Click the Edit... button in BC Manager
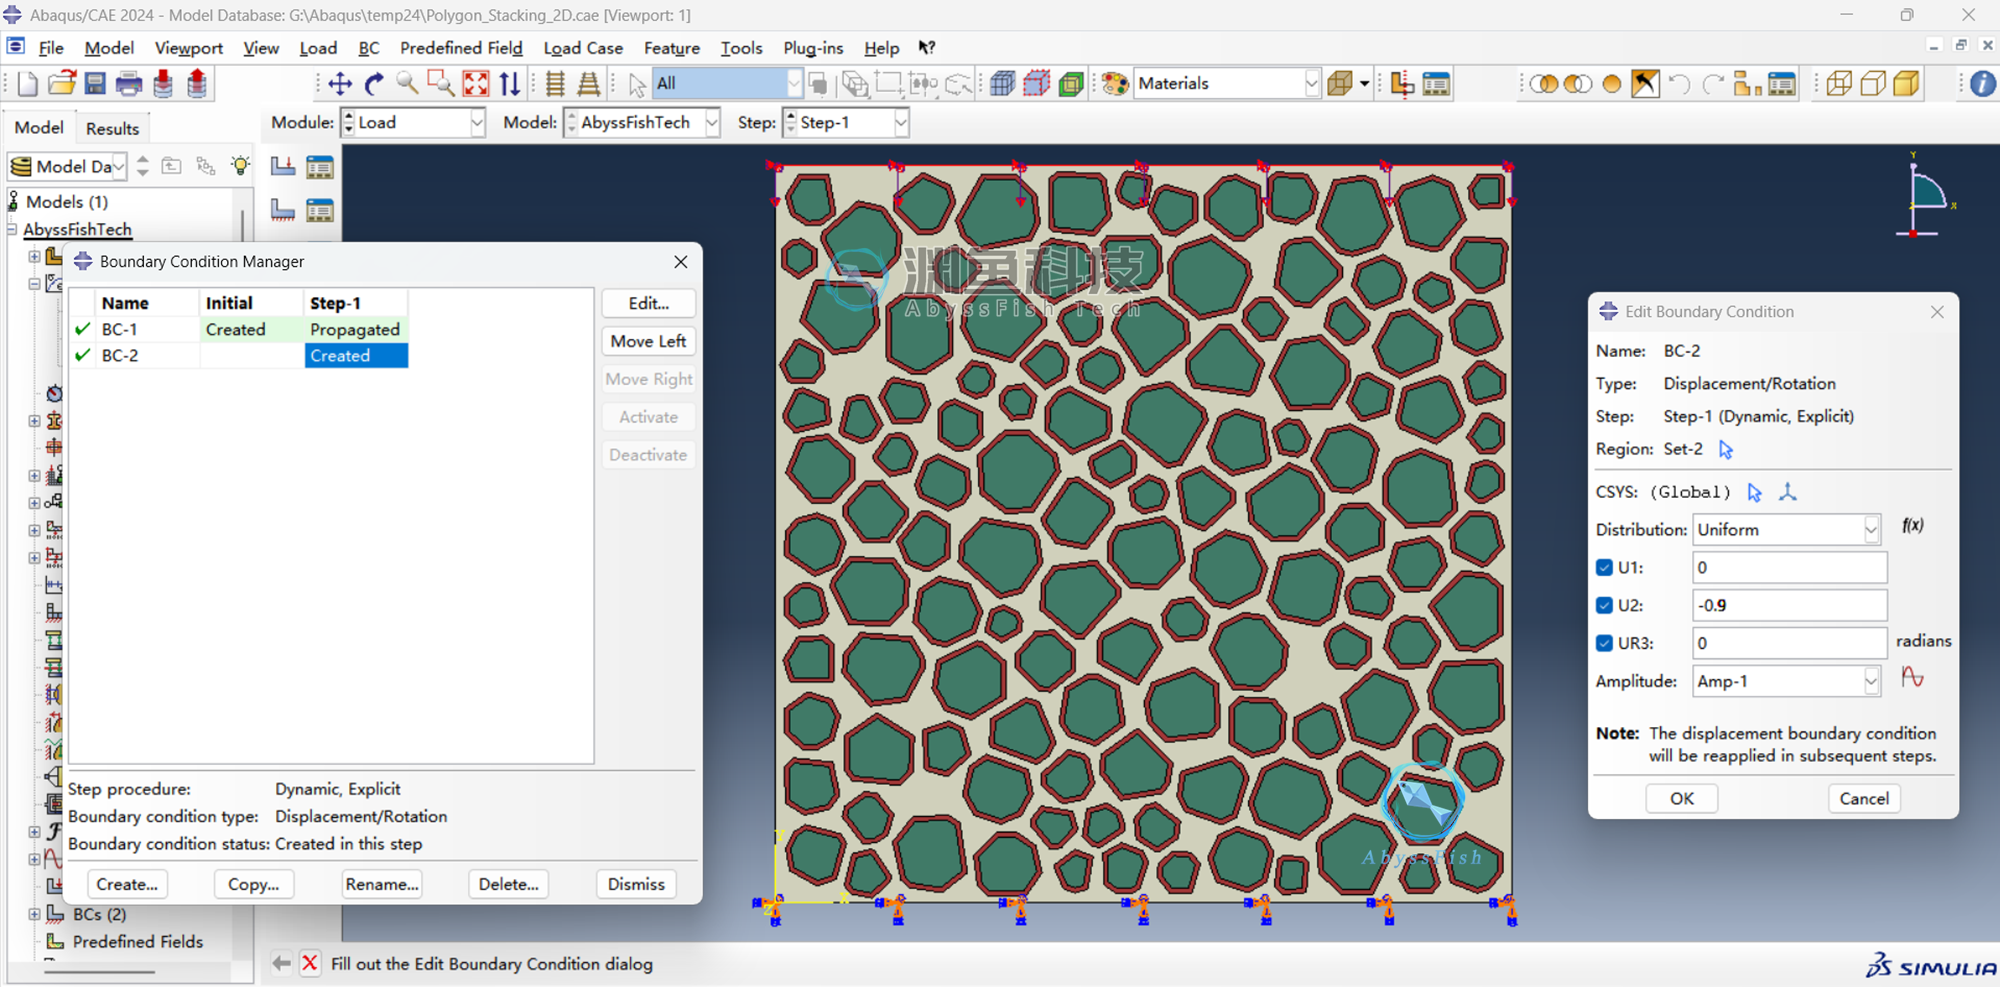 pyautogui.click(x=648, y=304)
